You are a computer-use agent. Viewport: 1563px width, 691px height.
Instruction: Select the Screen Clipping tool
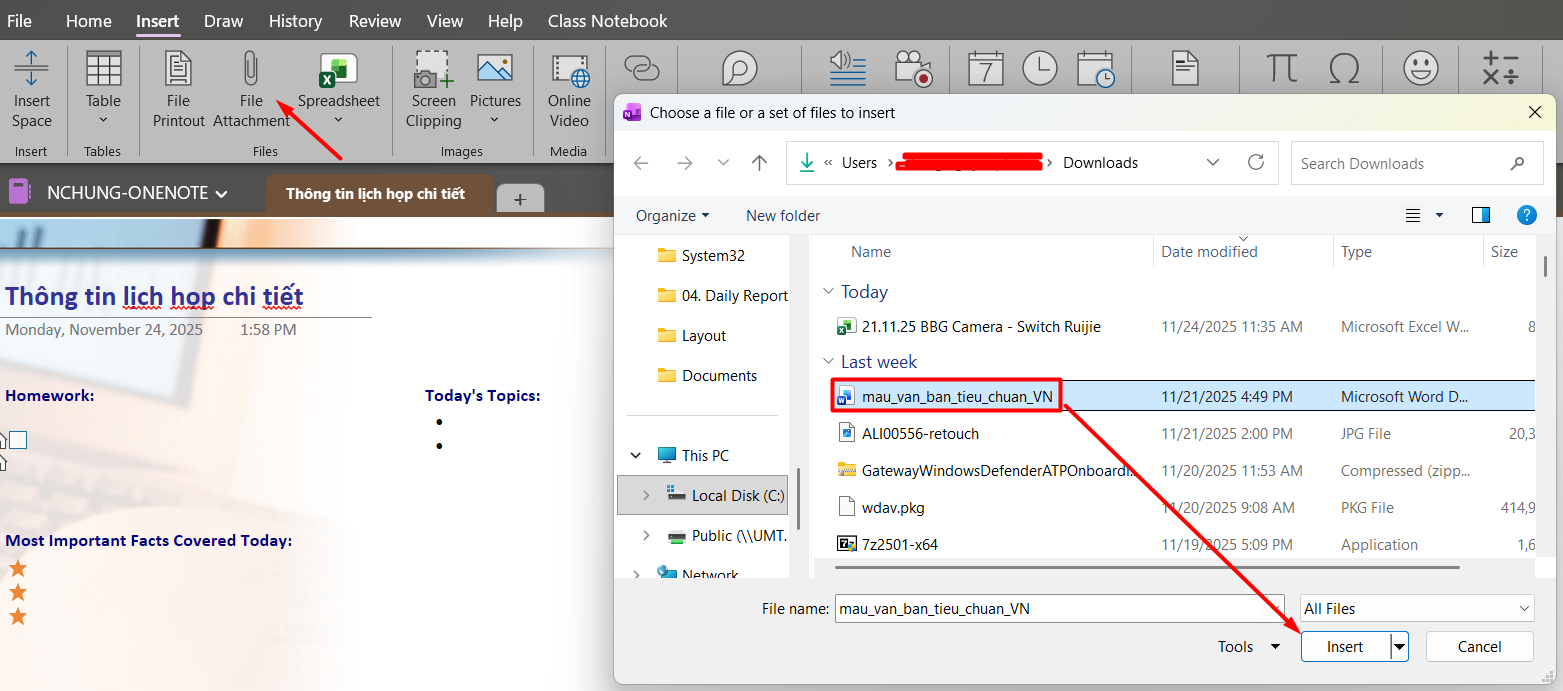(433, 70)
